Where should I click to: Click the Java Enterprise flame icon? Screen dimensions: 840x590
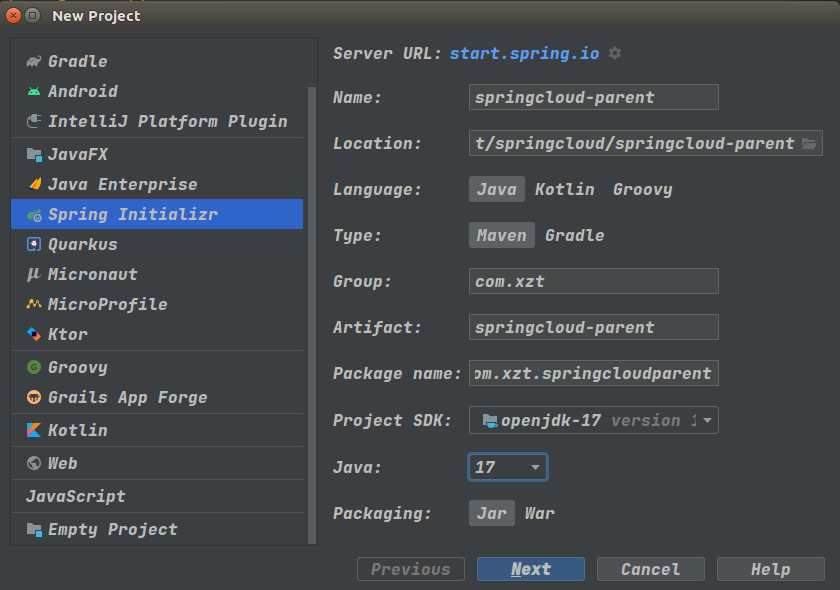click(34, 184)
